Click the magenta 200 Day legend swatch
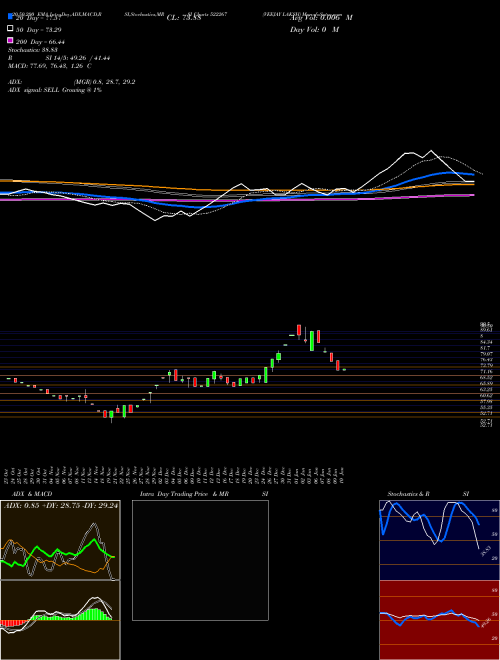Image resolution: width=500 pixels, height=660 pixels. (10, 40)
